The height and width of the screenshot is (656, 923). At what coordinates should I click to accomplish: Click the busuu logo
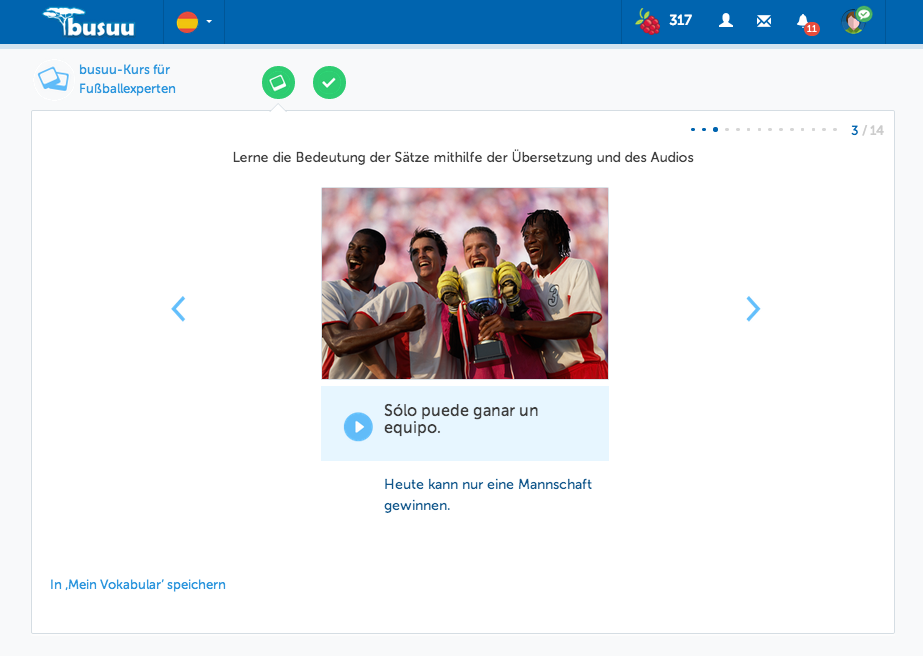89,22
